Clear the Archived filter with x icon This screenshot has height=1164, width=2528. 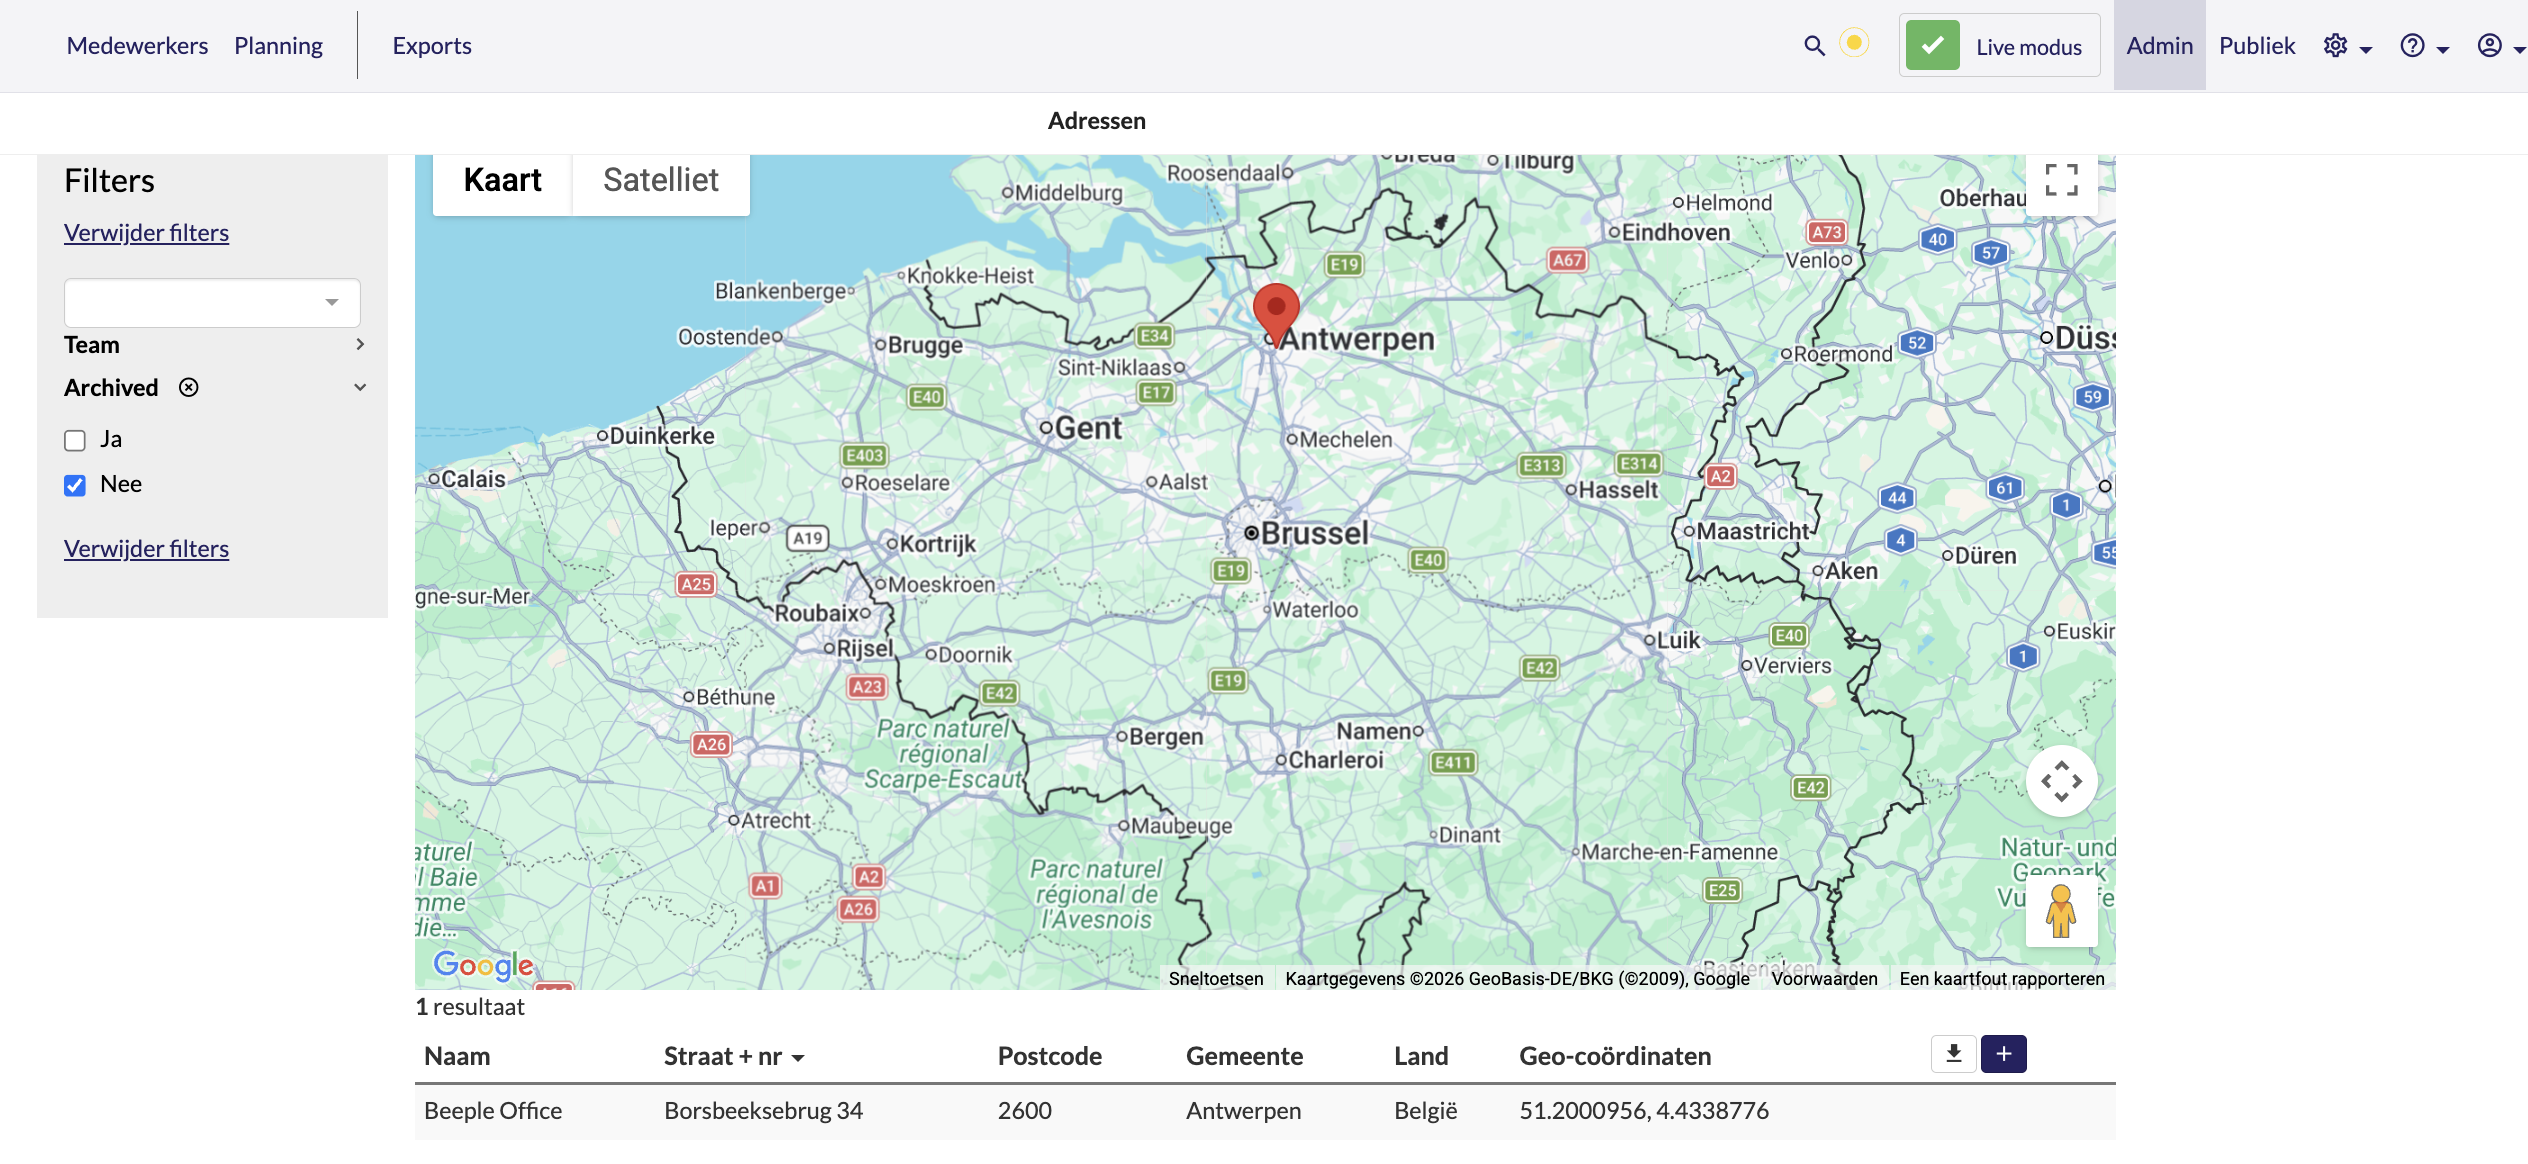point(189,387)
